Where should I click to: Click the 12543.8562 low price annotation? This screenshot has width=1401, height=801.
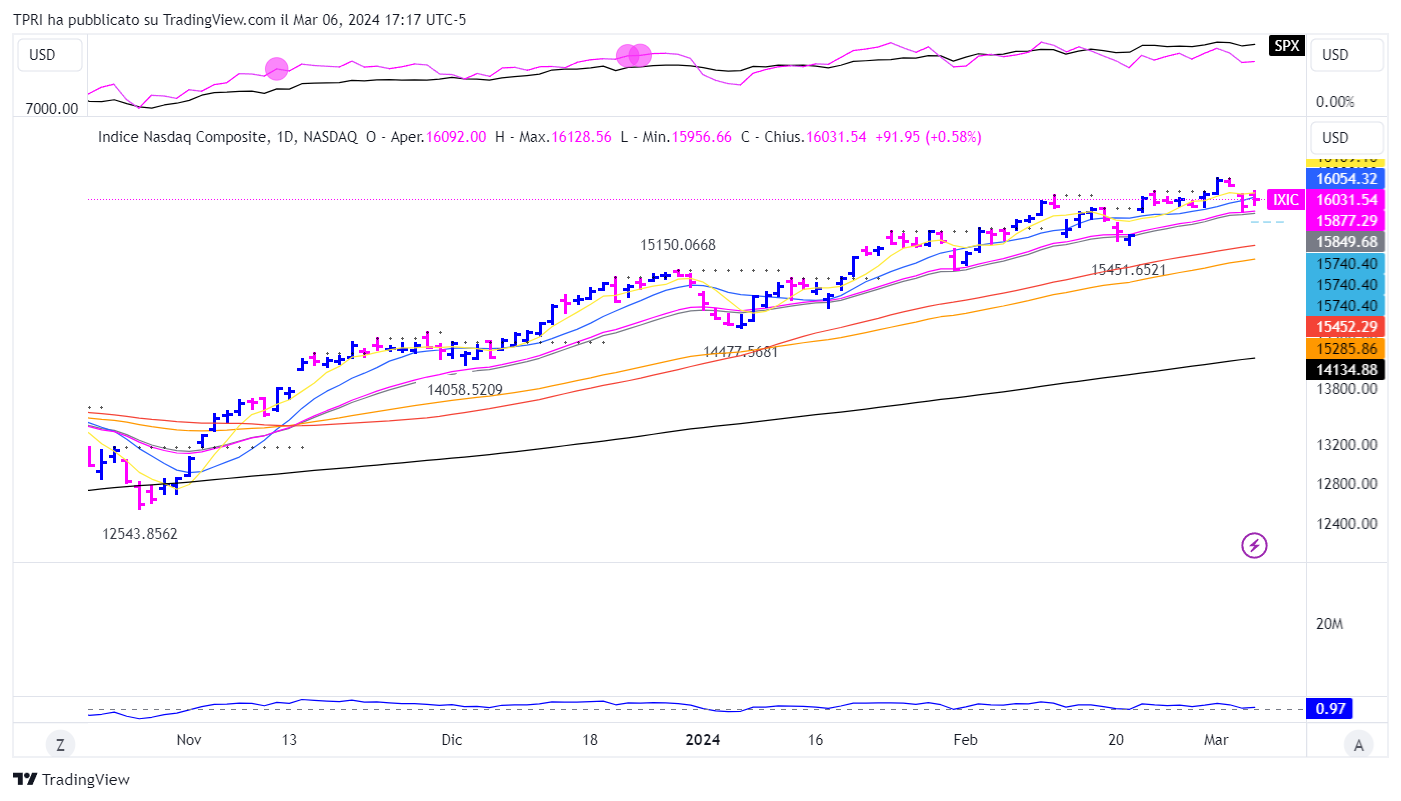[140, 534]
